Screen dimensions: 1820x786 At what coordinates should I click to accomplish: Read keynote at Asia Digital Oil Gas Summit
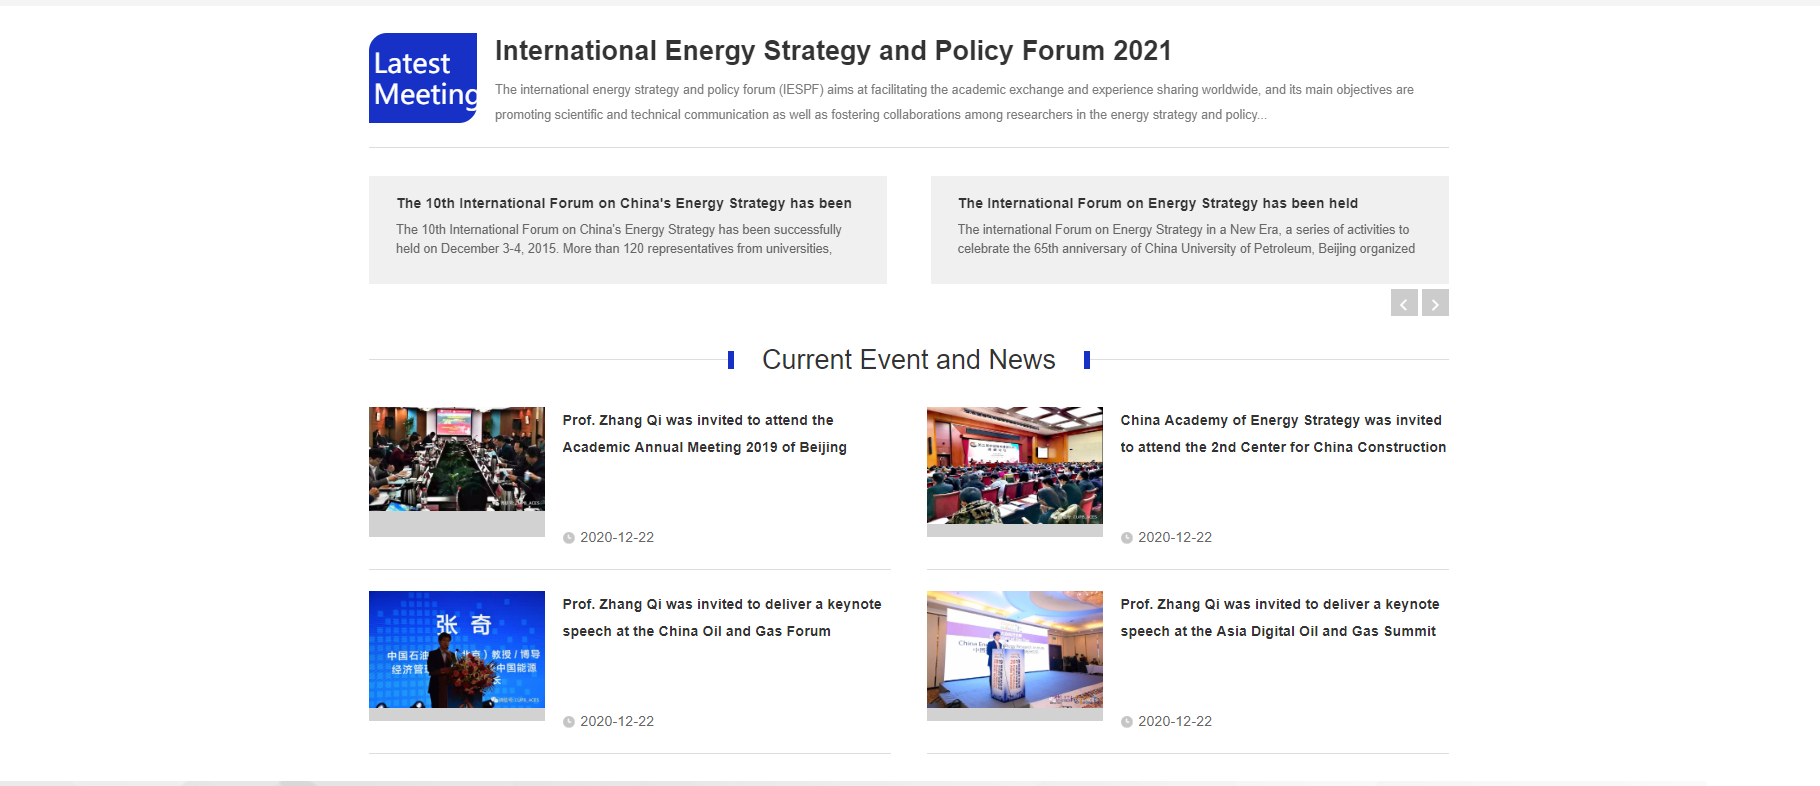pos(1279,618)
